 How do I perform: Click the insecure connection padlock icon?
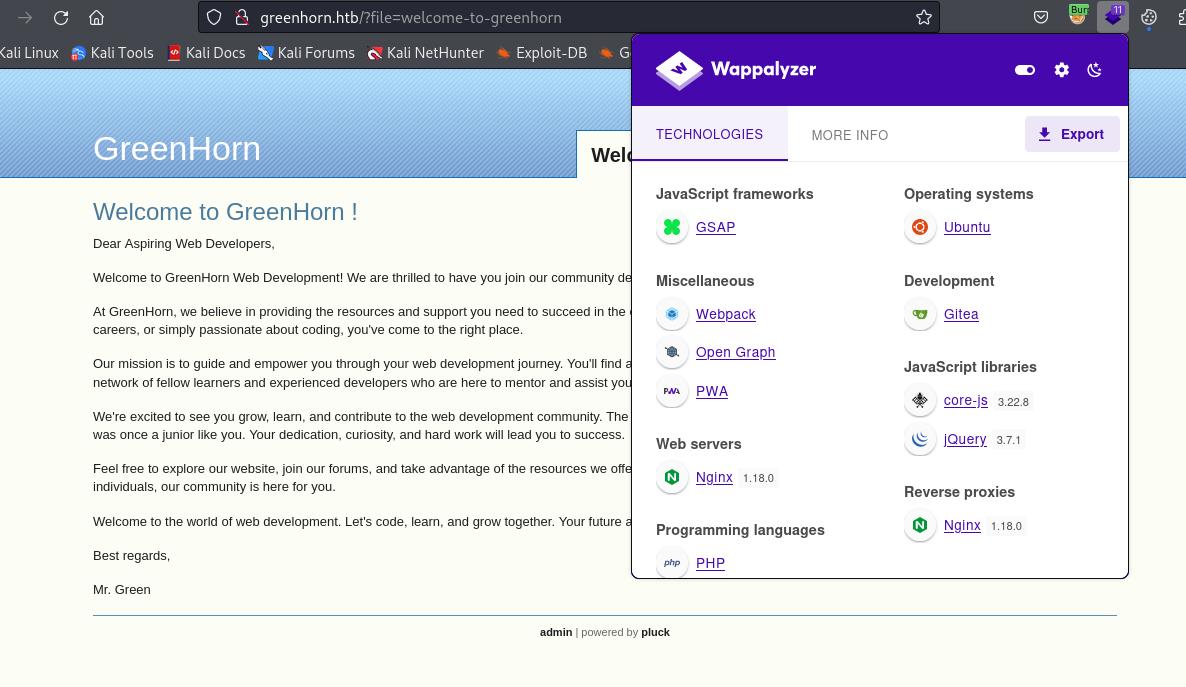point(242,17)
